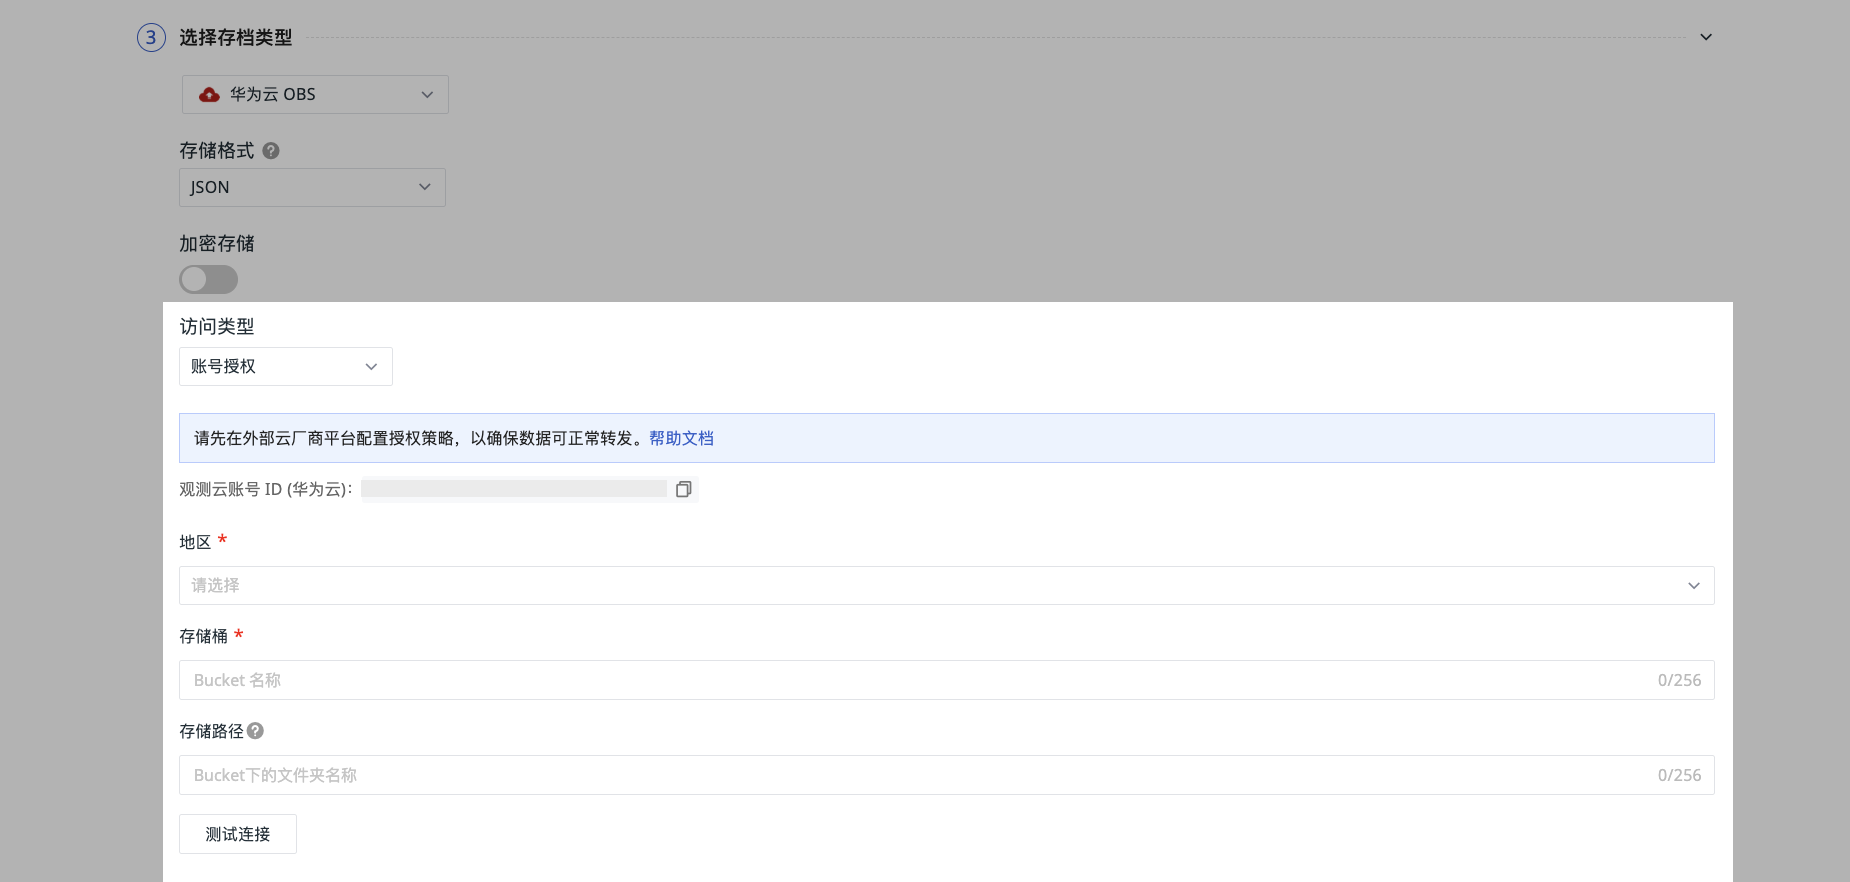Open help tooltip beside 存储格式

(x=271, y=151)
